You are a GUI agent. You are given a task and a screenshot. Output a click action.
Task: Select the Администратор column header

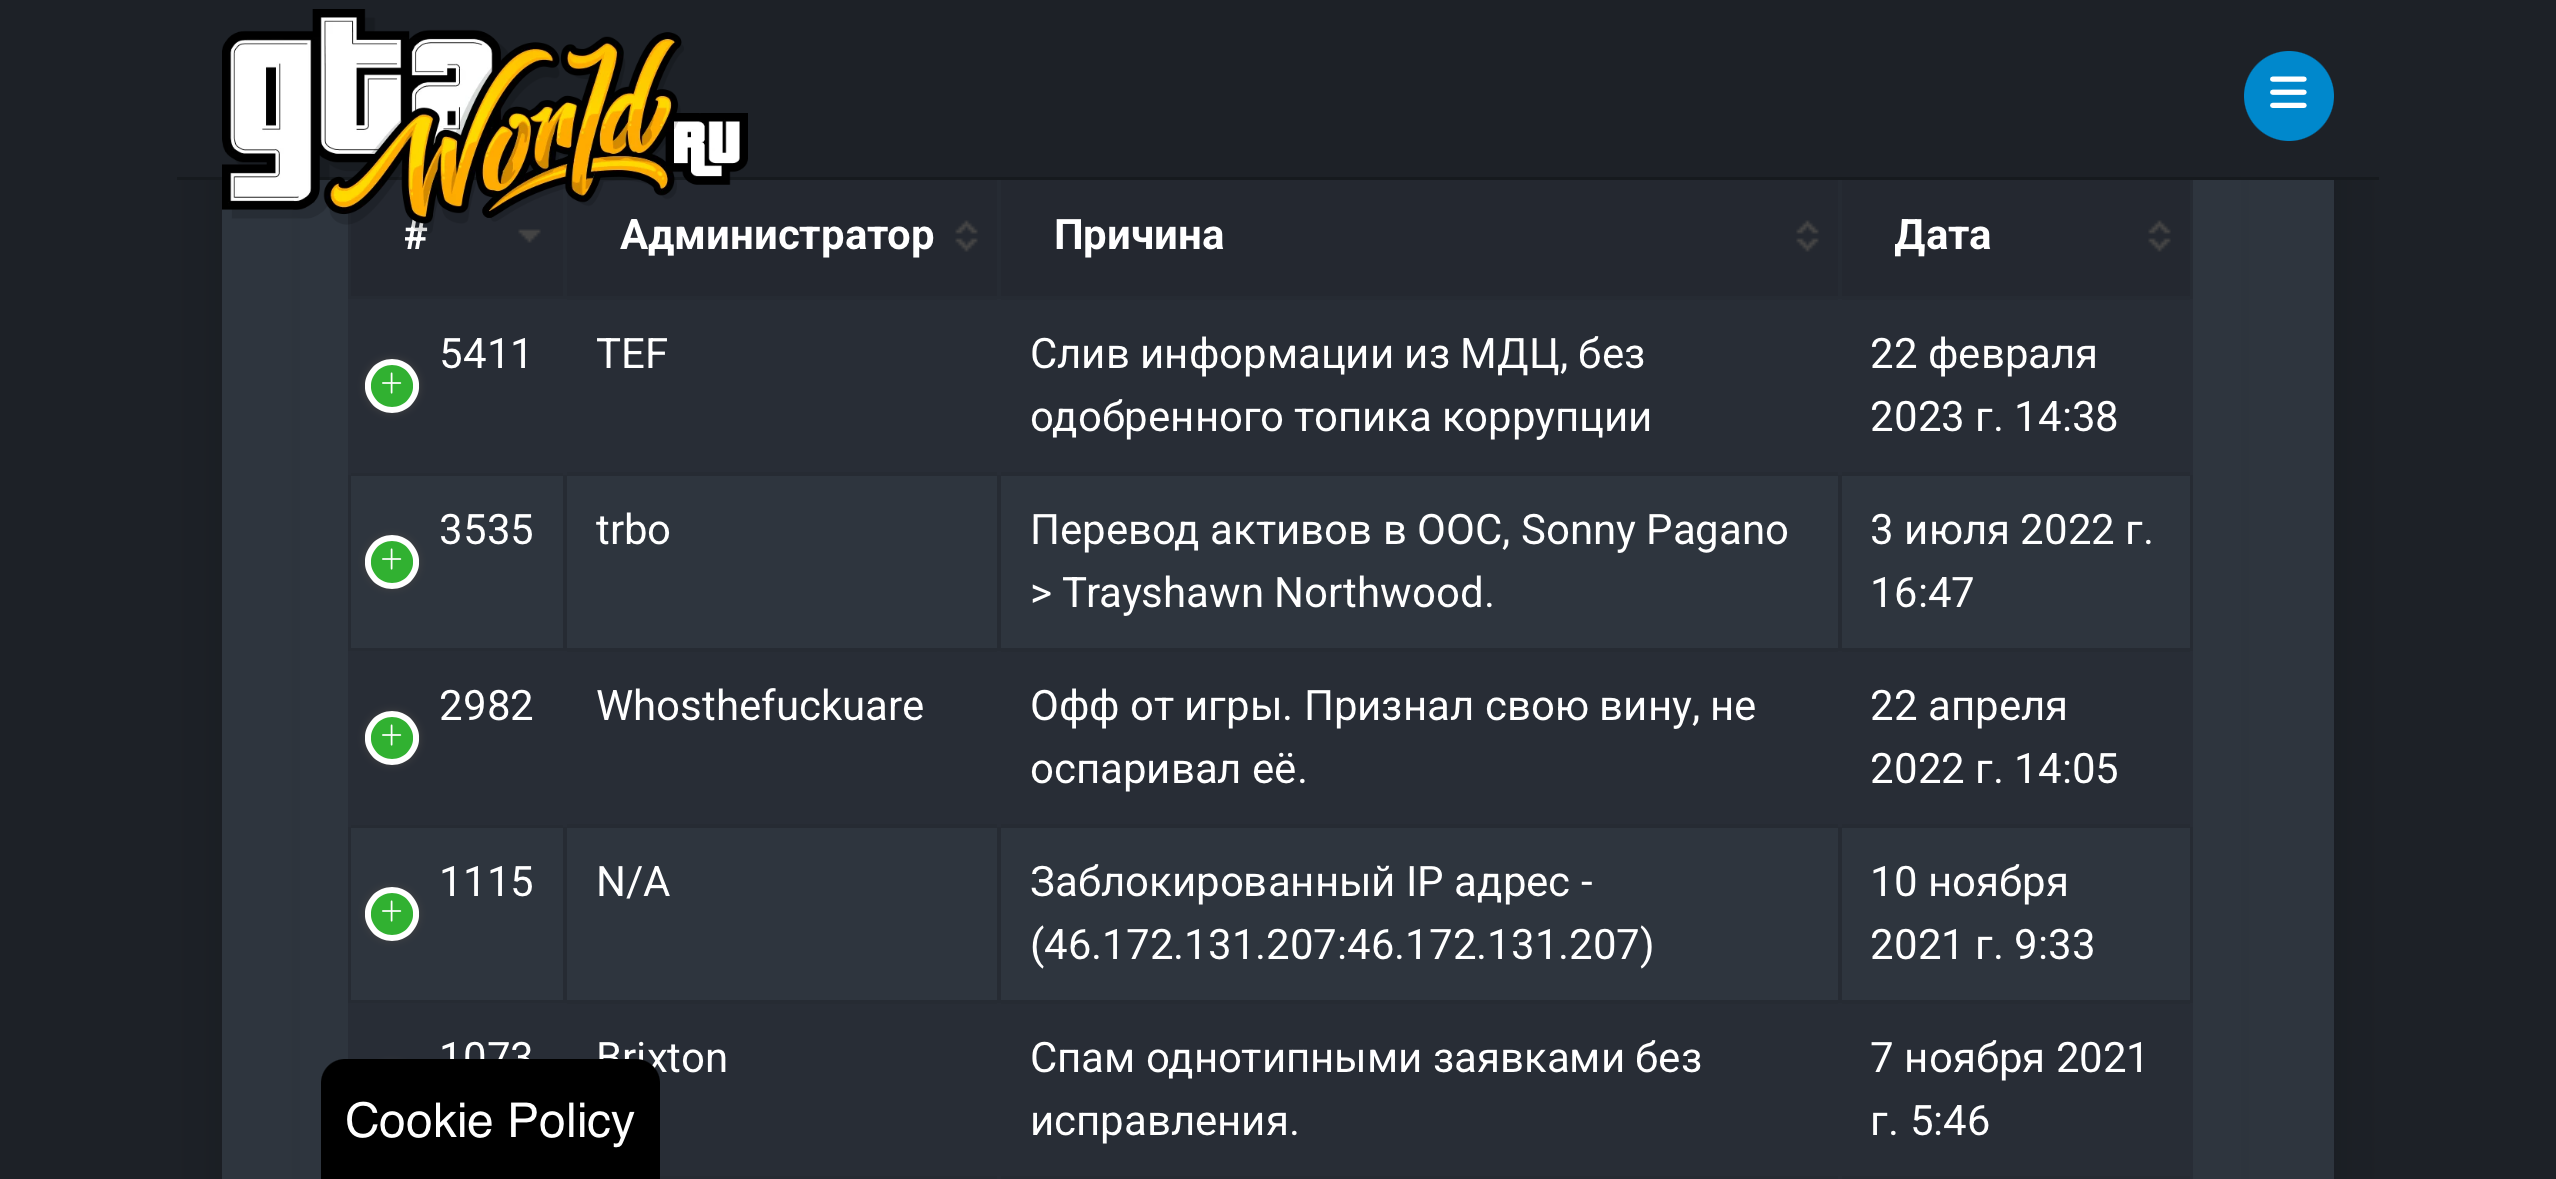[x=777, y=236]
